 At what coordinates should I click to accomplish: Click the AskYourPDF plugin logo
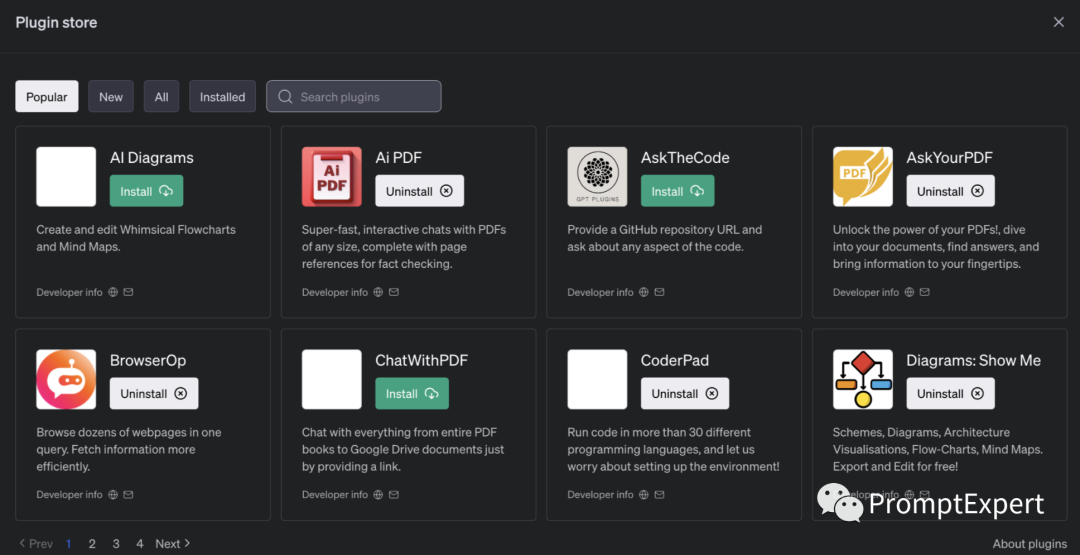[x=863, y=177]
